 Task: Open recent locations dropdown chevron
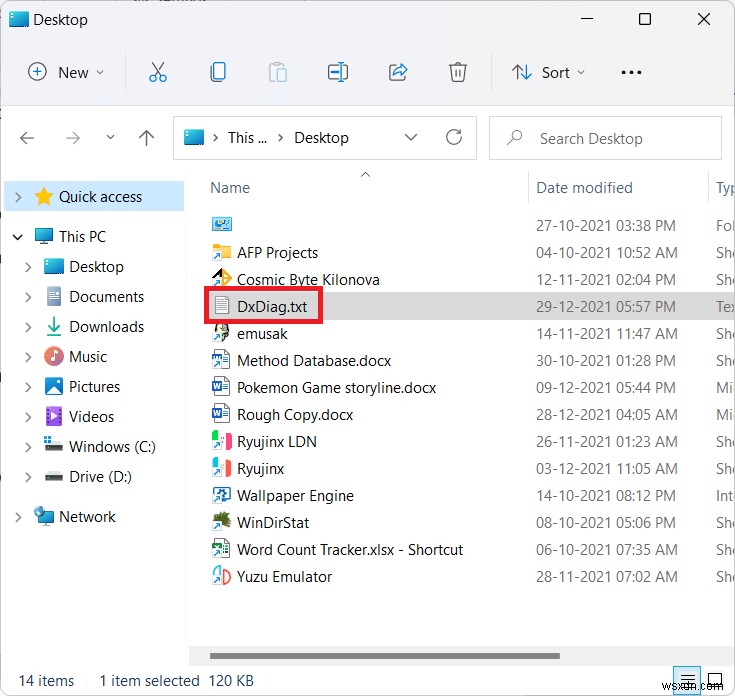pos(110,137)
